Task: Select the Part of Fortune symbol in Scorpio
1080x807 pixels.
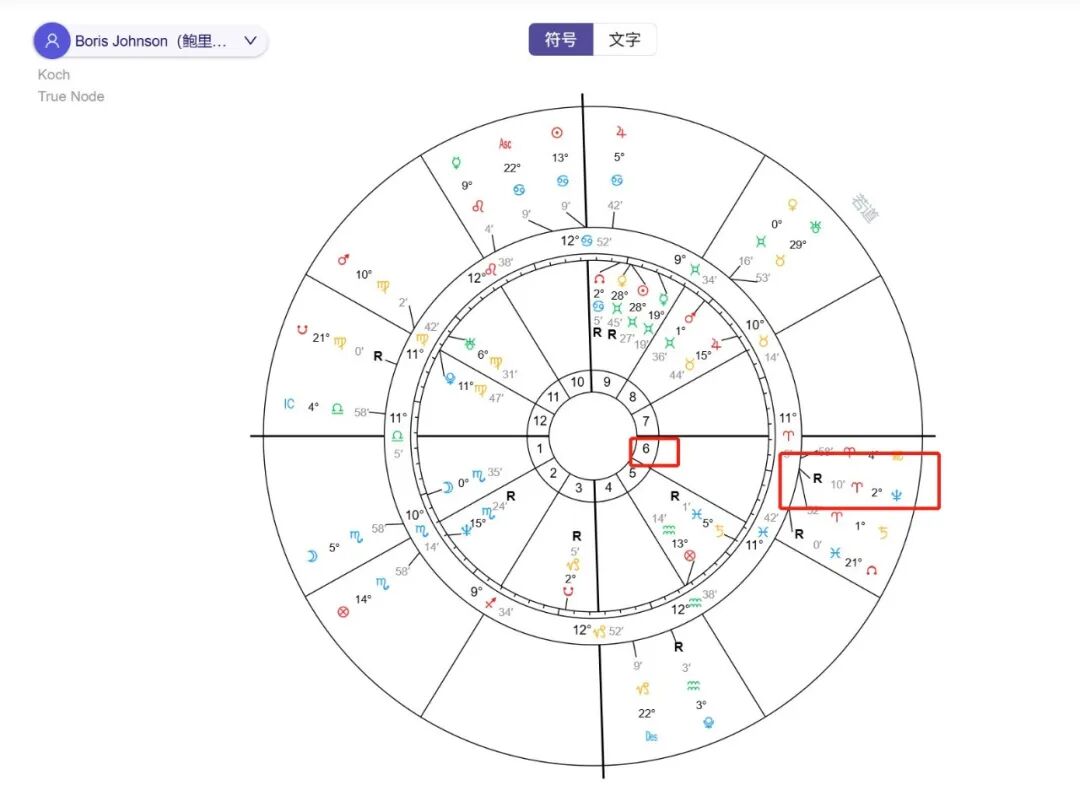Action: click(x=343, y=612)
